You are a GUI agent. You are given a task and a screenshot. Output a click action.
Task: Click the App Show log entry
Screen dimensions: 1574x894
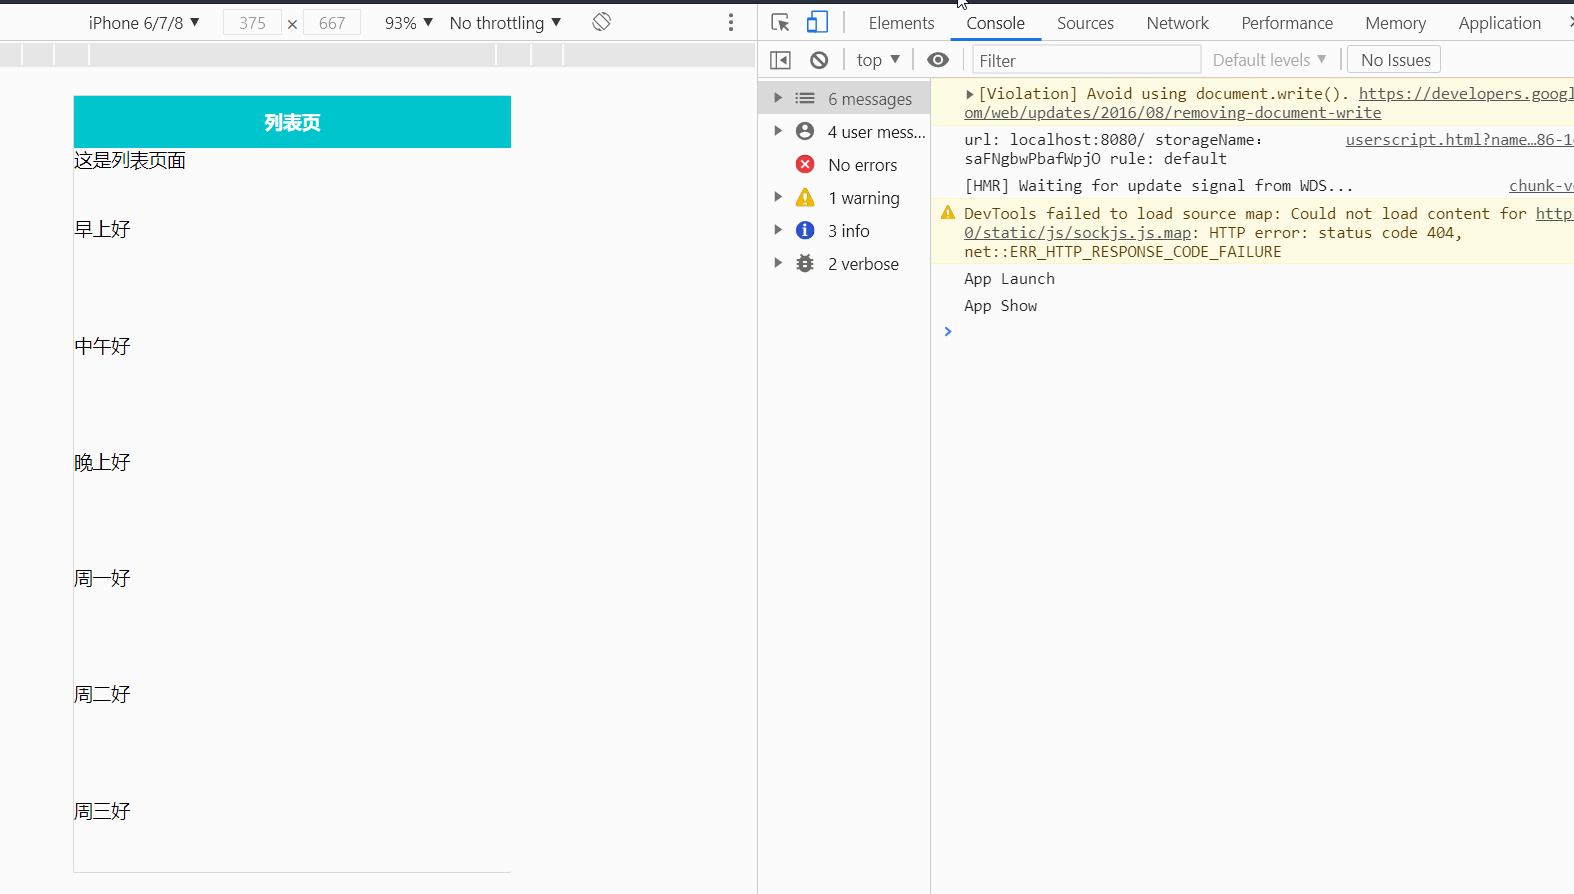pos(1000,306)
